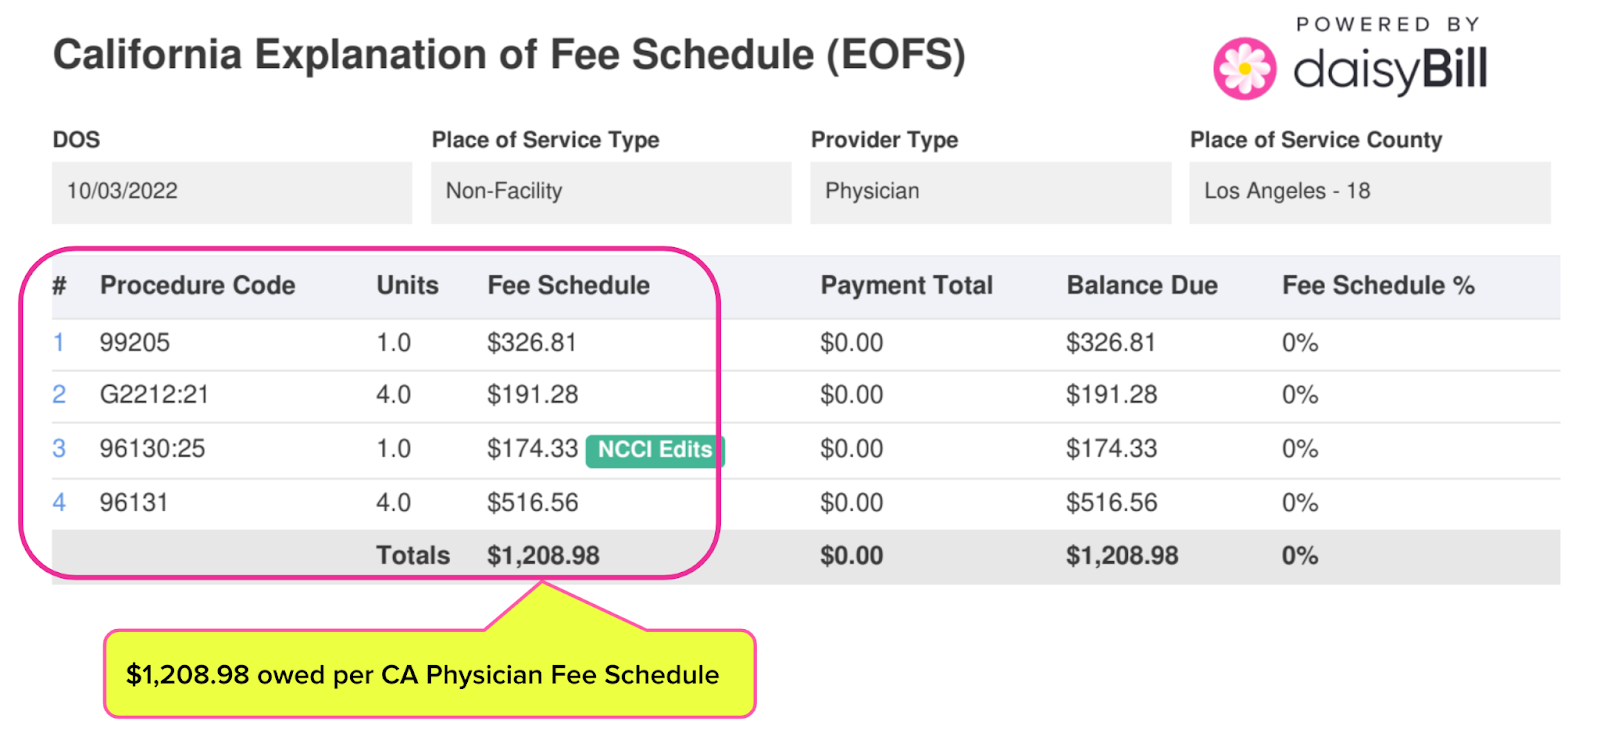Image resolution: width=1600 pixels, height=747 pixels.
Task: Select the Los Angeles - 18 county field
Action: 1370,192
